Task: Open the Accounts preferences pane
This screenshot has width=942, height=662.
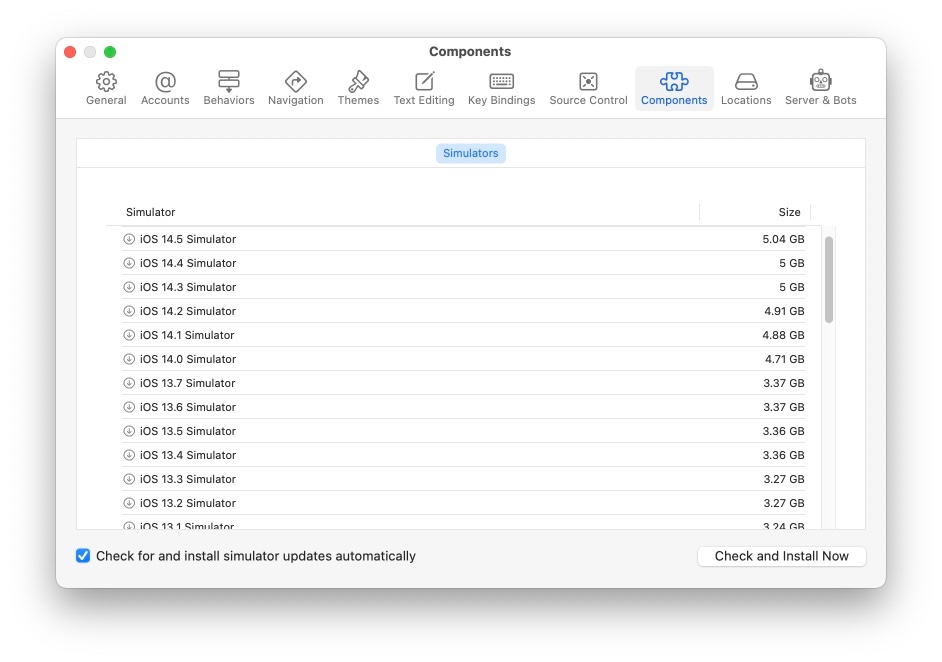Action: point(165,88)
